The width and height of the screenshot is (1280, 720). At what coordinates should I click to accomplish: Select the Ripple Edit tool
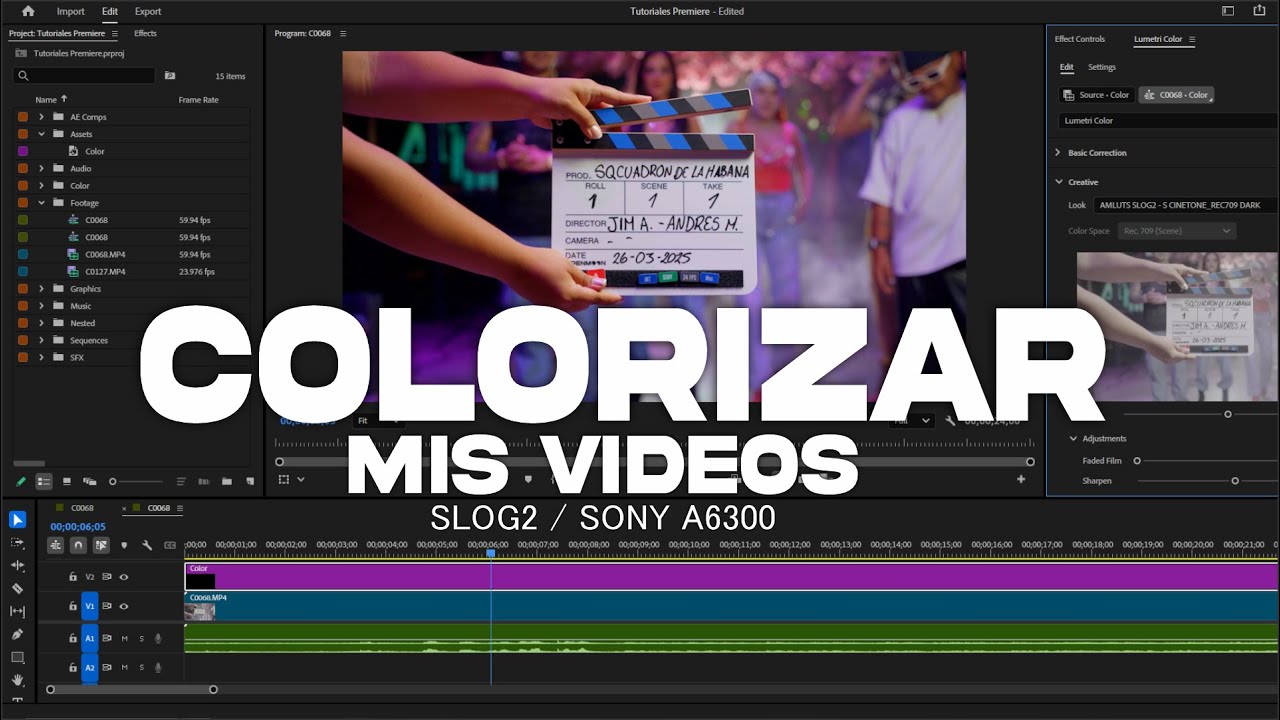tap(17, 565)
